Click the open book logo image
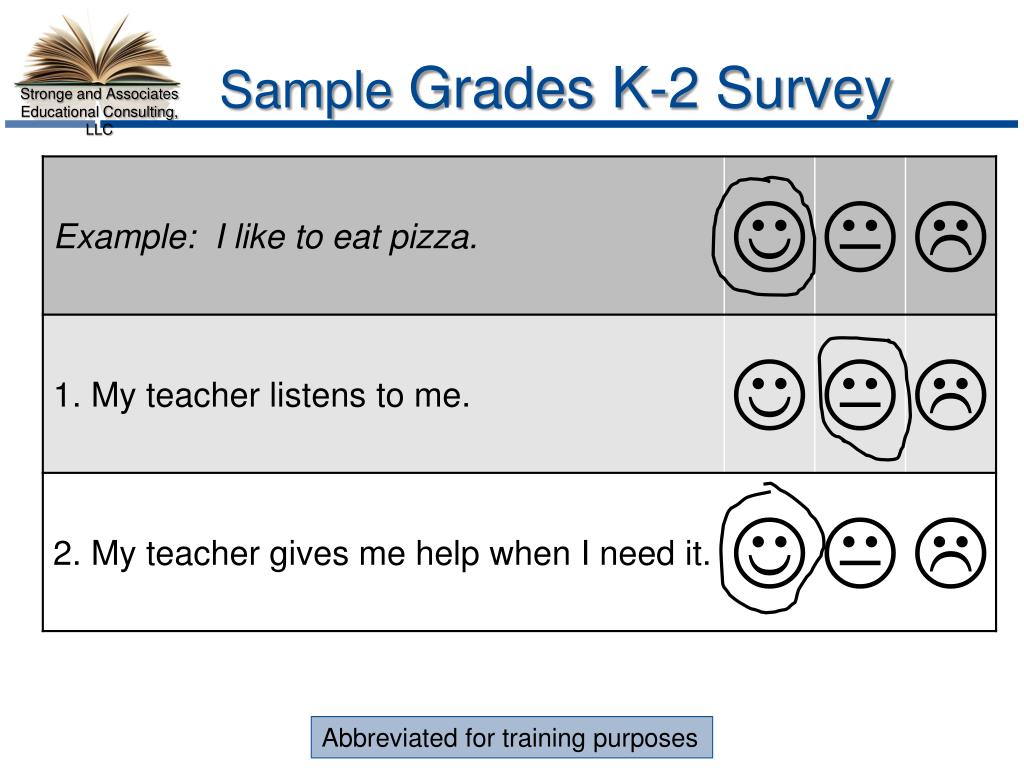The height and width of the screenshot is (768, 1024). tap(98, 50)
